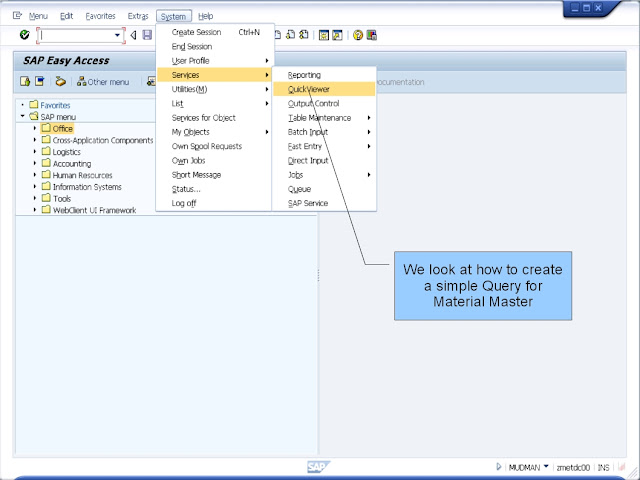Click the Generate Shortcut toolbar icon
The height and width of the screenshot is (480, 640).
337,36
